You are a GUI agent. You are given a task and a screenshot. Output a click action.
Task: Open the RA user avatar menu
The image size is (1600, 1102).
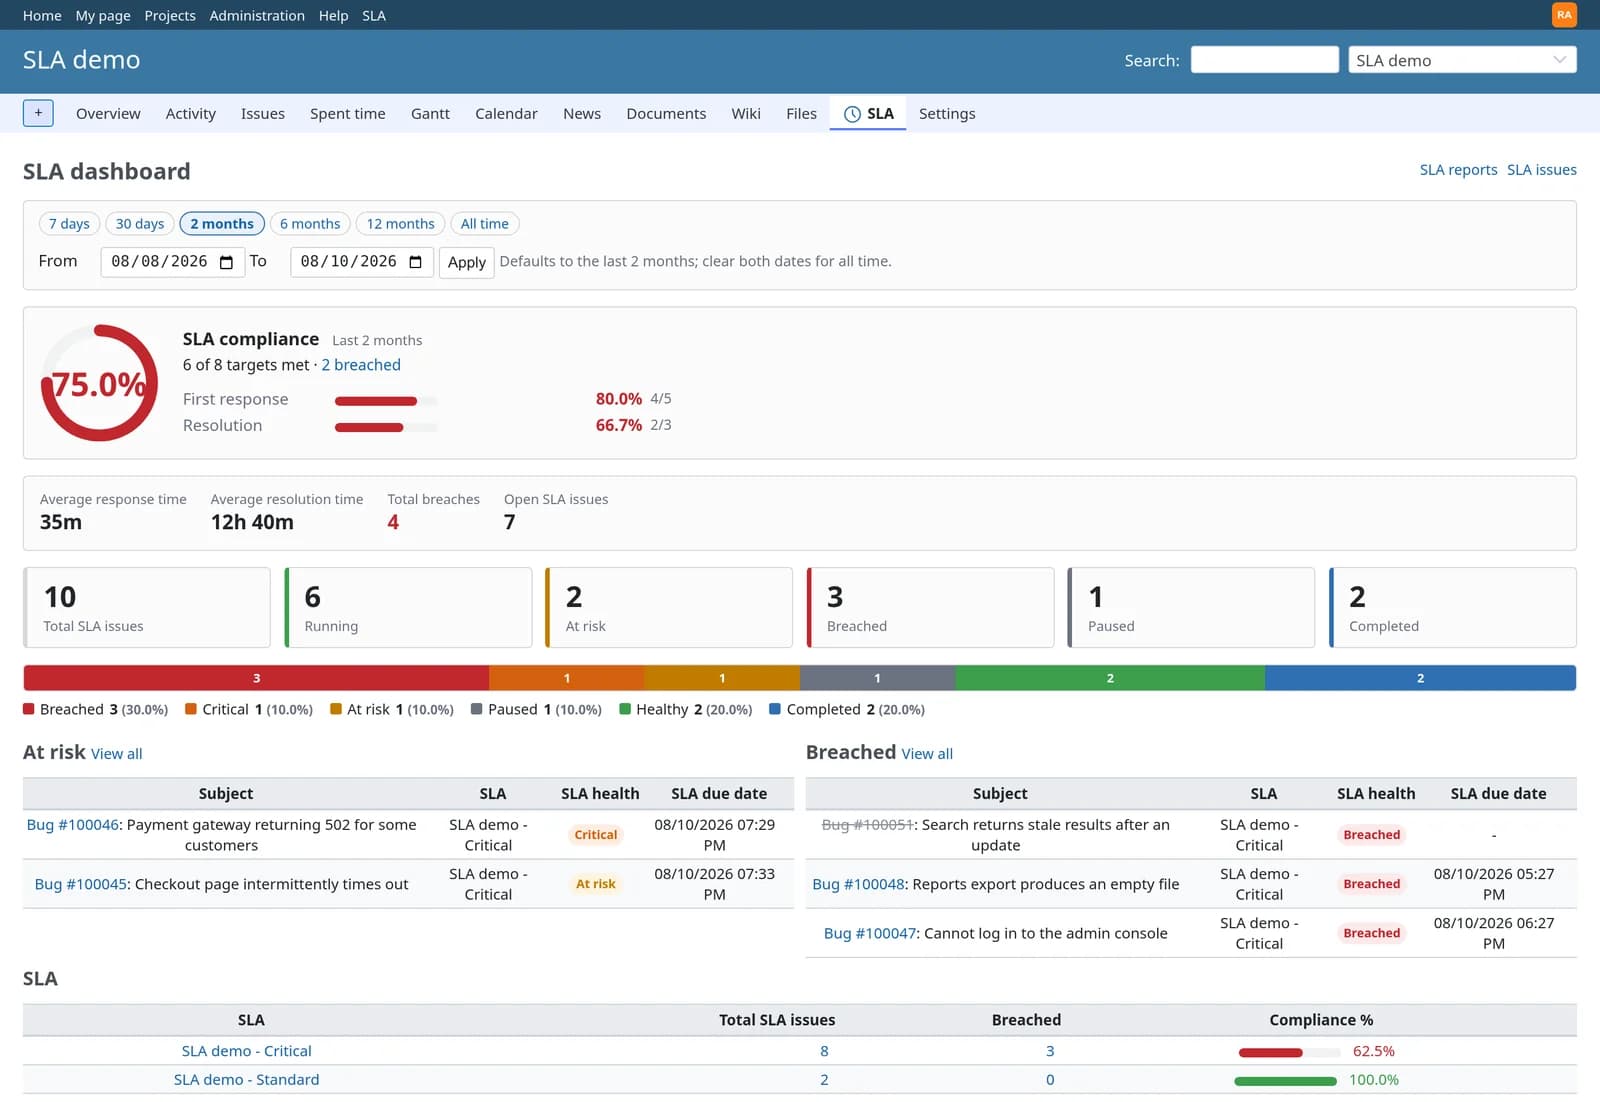tap(1564, 15)
